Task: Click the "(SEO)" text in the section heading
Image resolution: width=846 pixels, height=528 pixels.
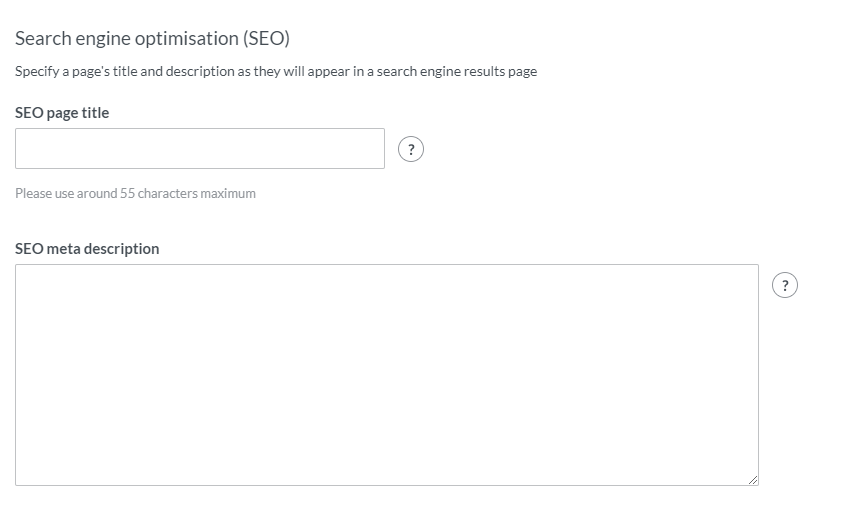Action: tap(265, 39)
